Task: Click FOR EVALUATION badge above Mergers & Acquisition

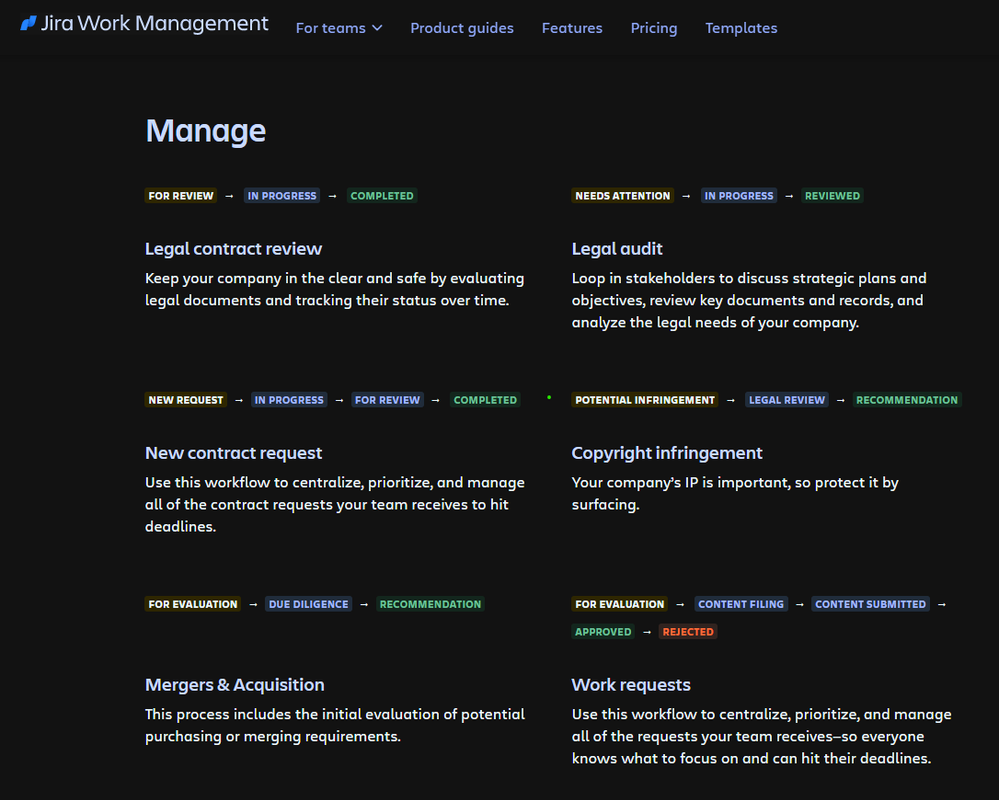Action: point(192,604)
